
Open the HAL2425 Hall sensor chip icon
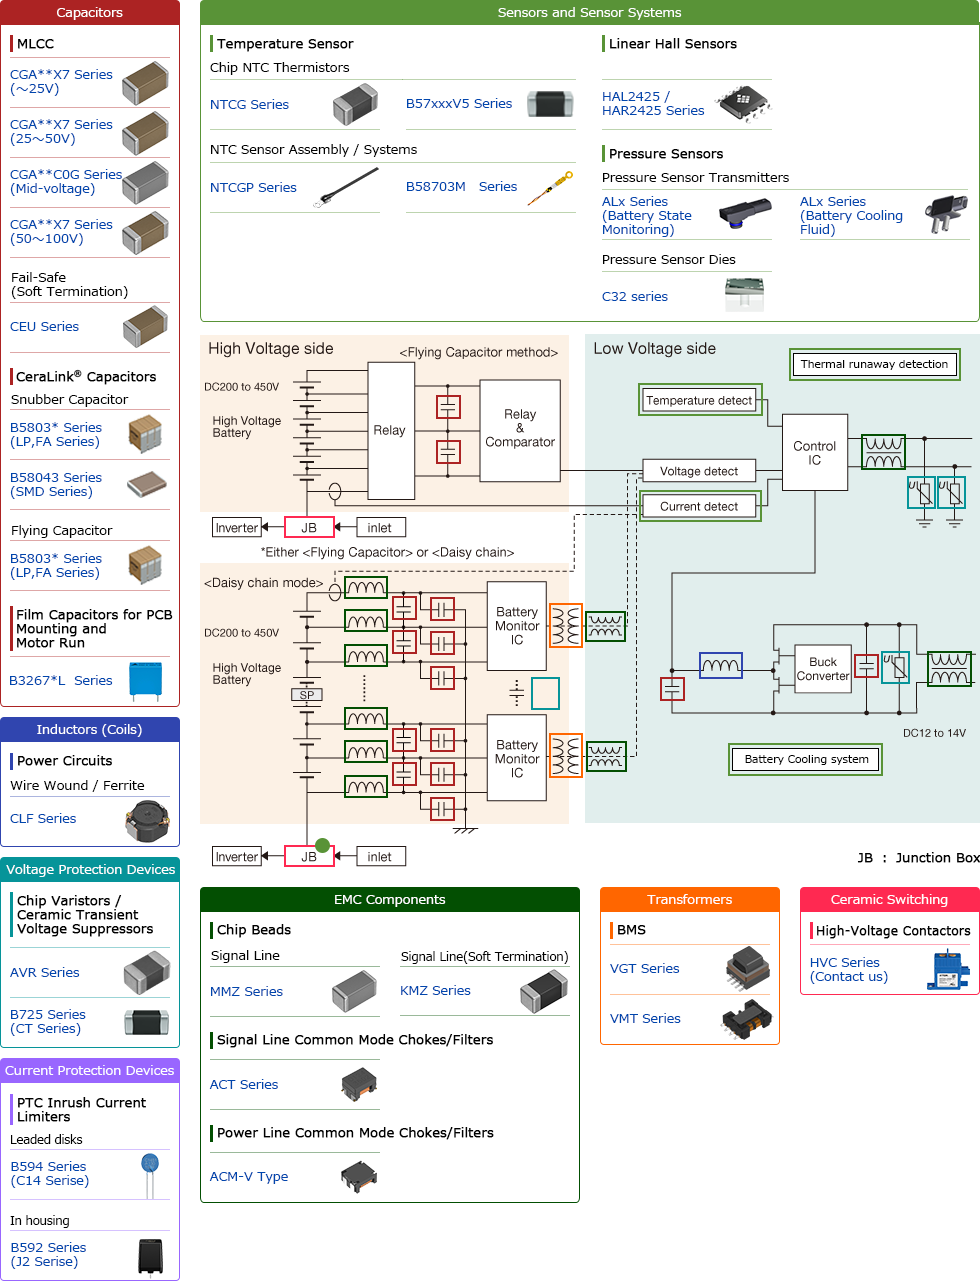pyautogui.click(x=742, y=103)
